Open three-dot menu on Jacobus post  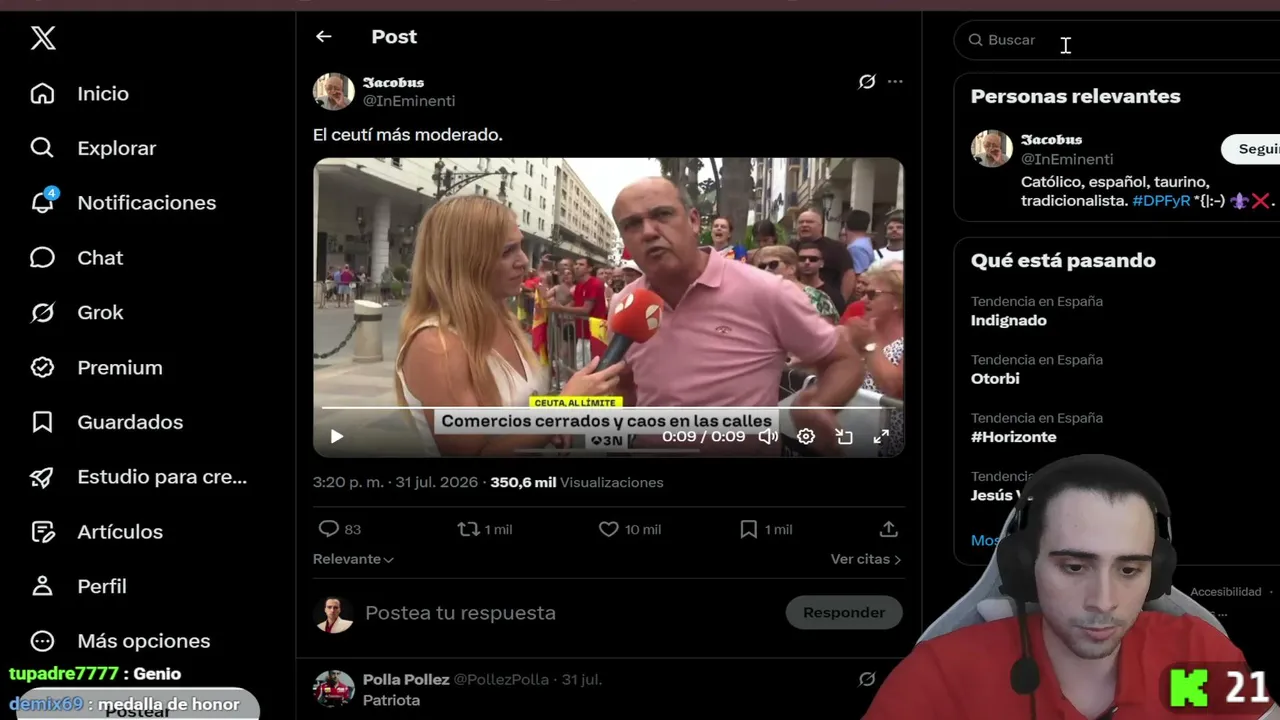[895, 82]
